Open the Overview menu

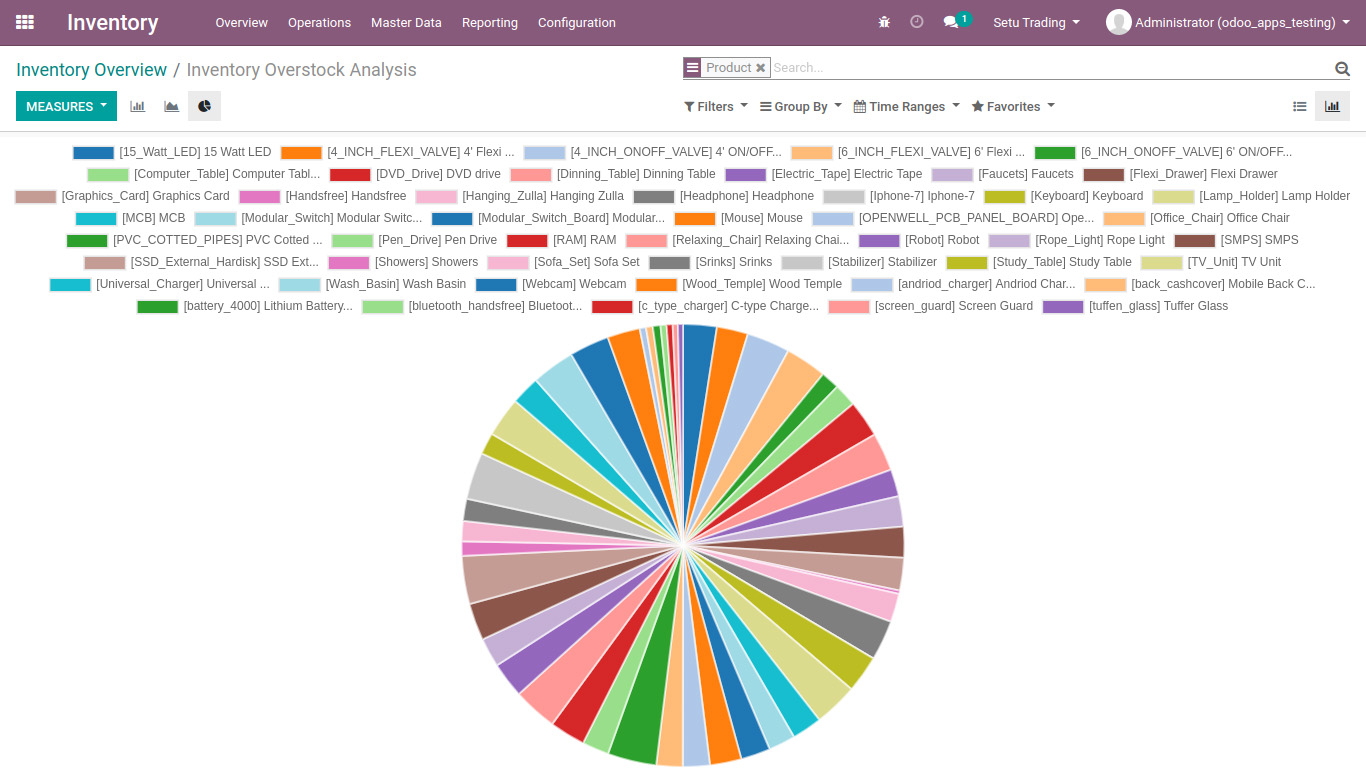(242, 22)
